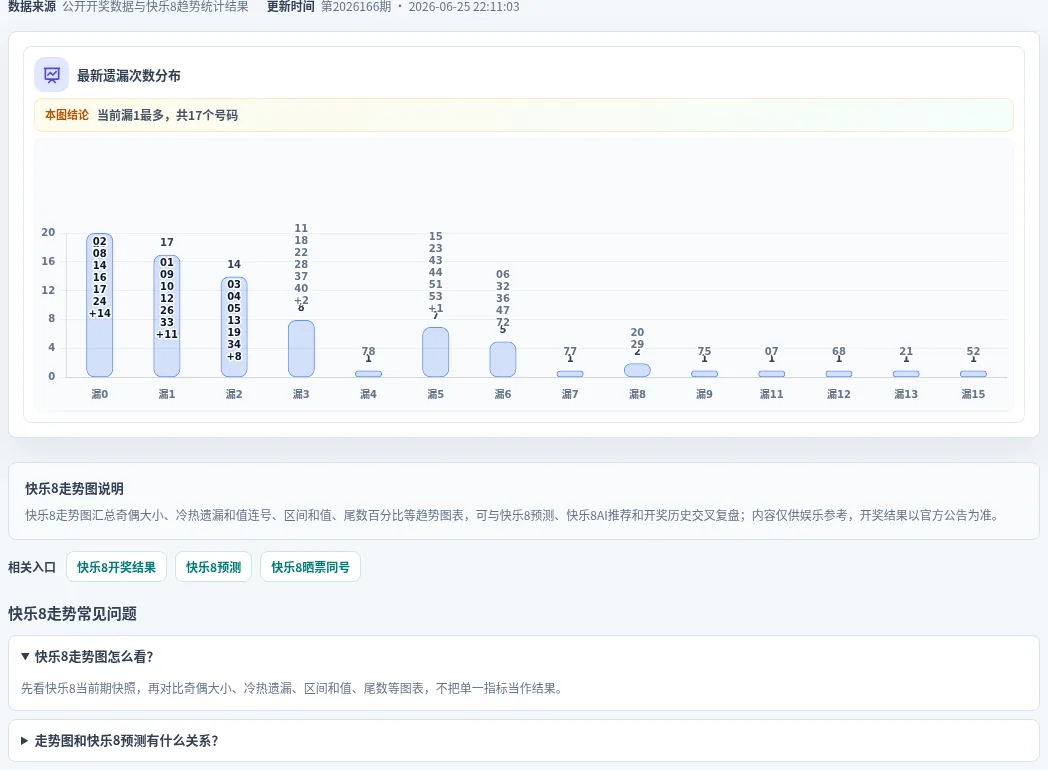Viewport: 1048px width, 770px height.
Task: Click the 最新遗漏次数分布 chart title
Action: (x=129, y=76)
